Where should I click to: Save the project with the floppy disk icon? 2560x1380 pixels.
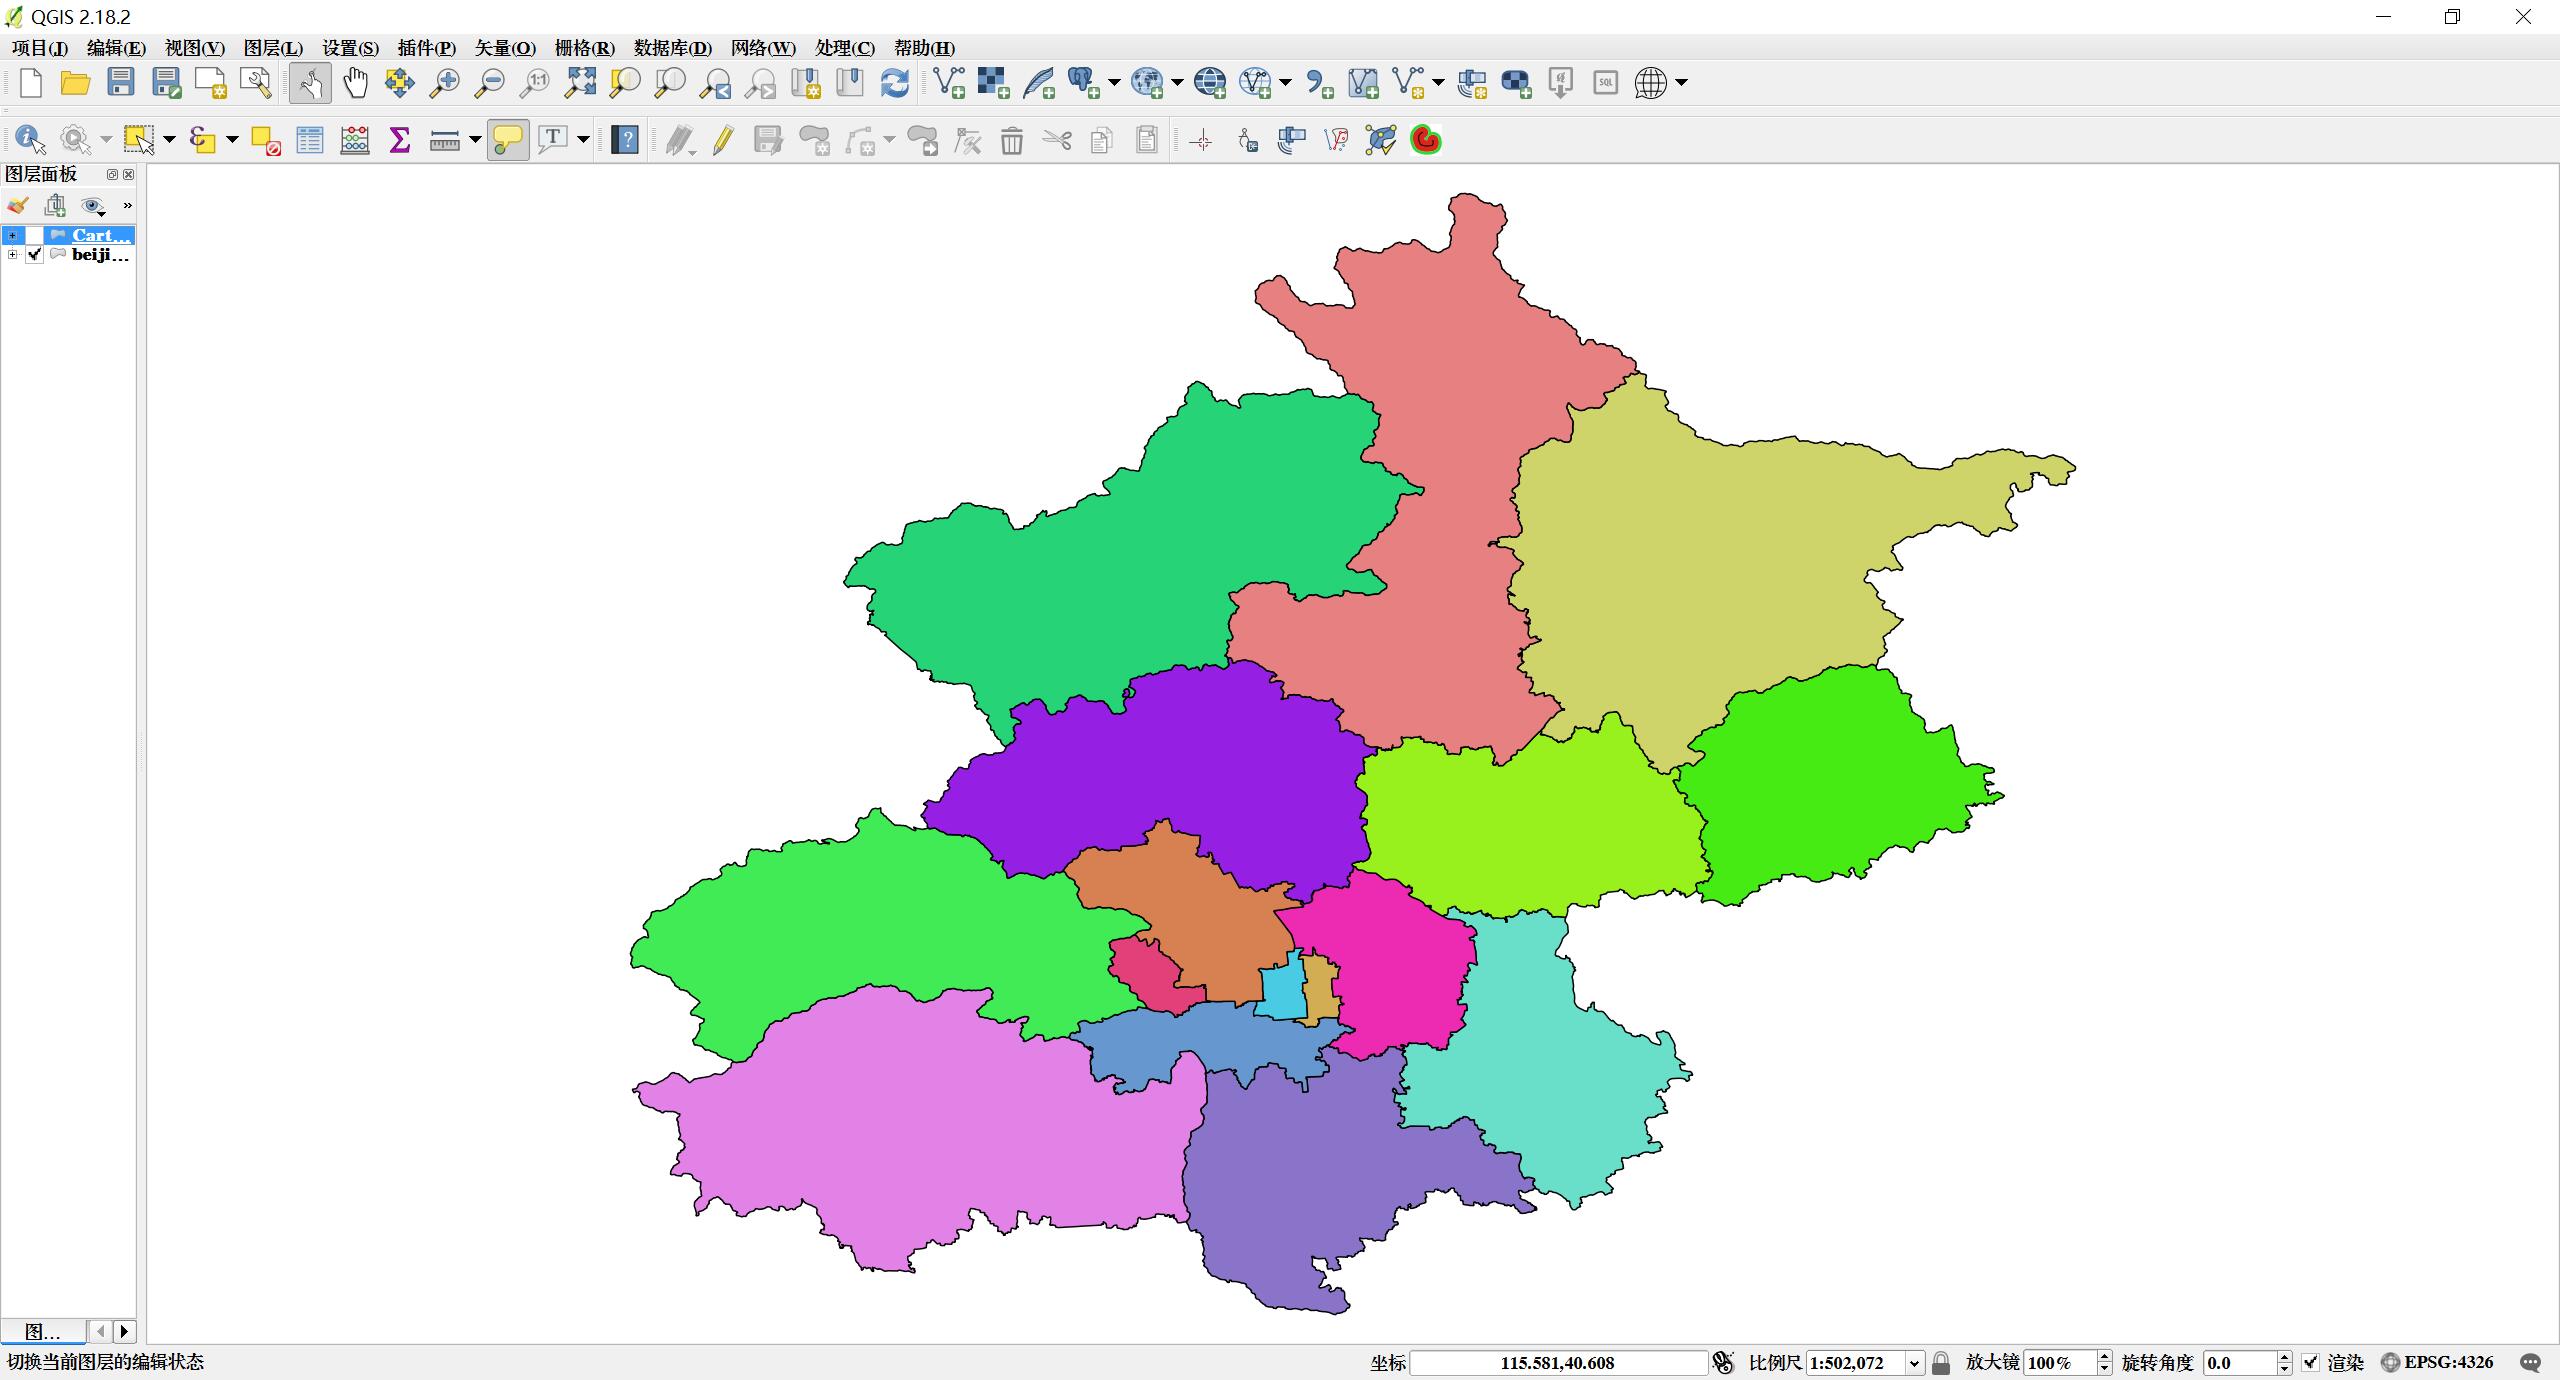[x=121, y=83]
